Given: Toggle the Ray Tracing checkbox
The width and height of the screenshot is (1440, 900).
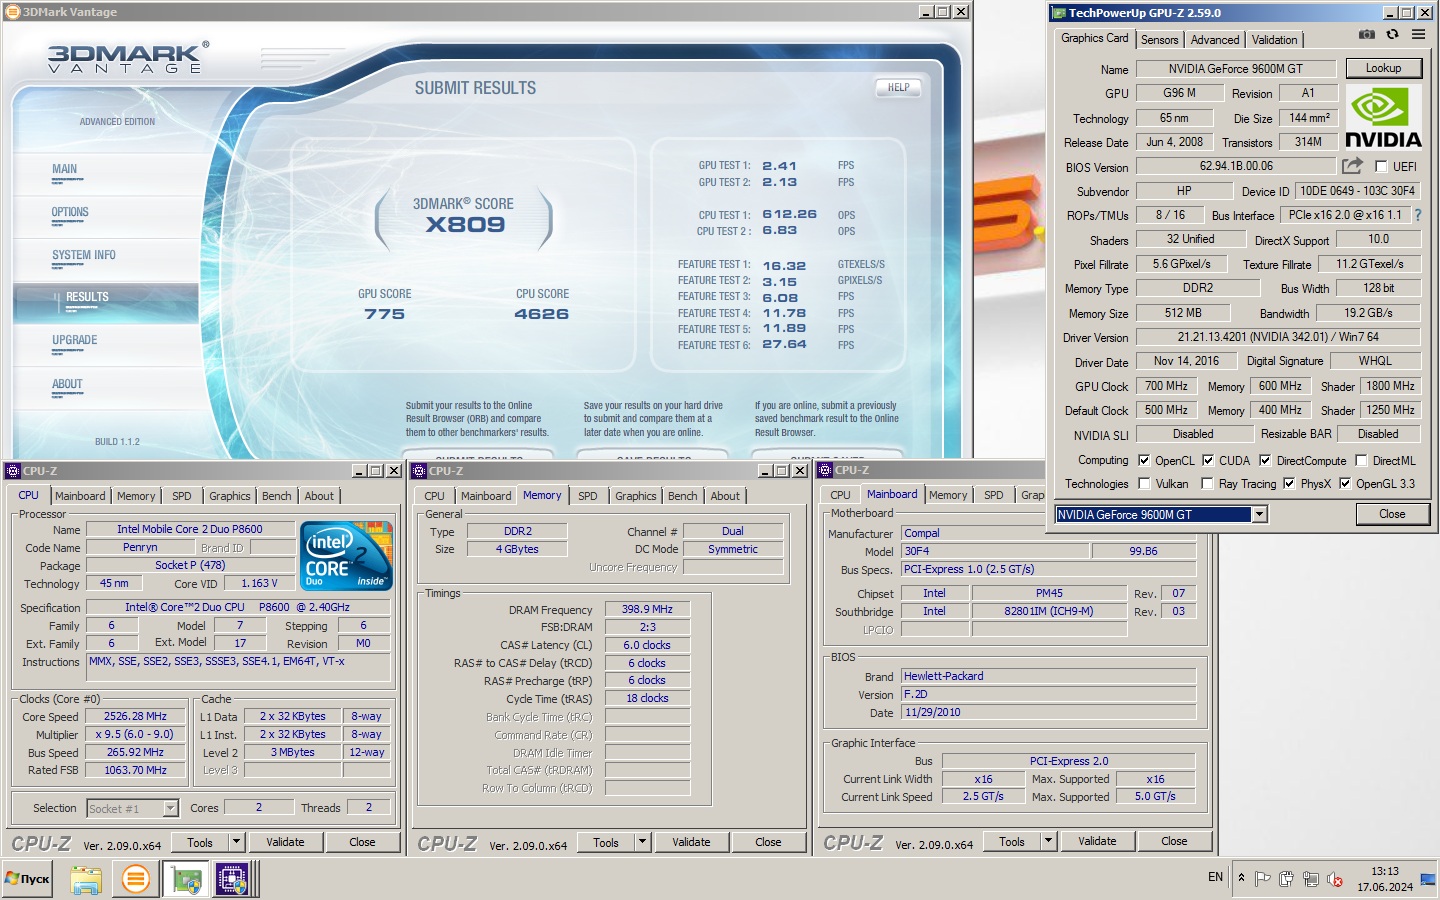Looking at the screenshot, I should pyautogui.click(x=1207, y=483).
